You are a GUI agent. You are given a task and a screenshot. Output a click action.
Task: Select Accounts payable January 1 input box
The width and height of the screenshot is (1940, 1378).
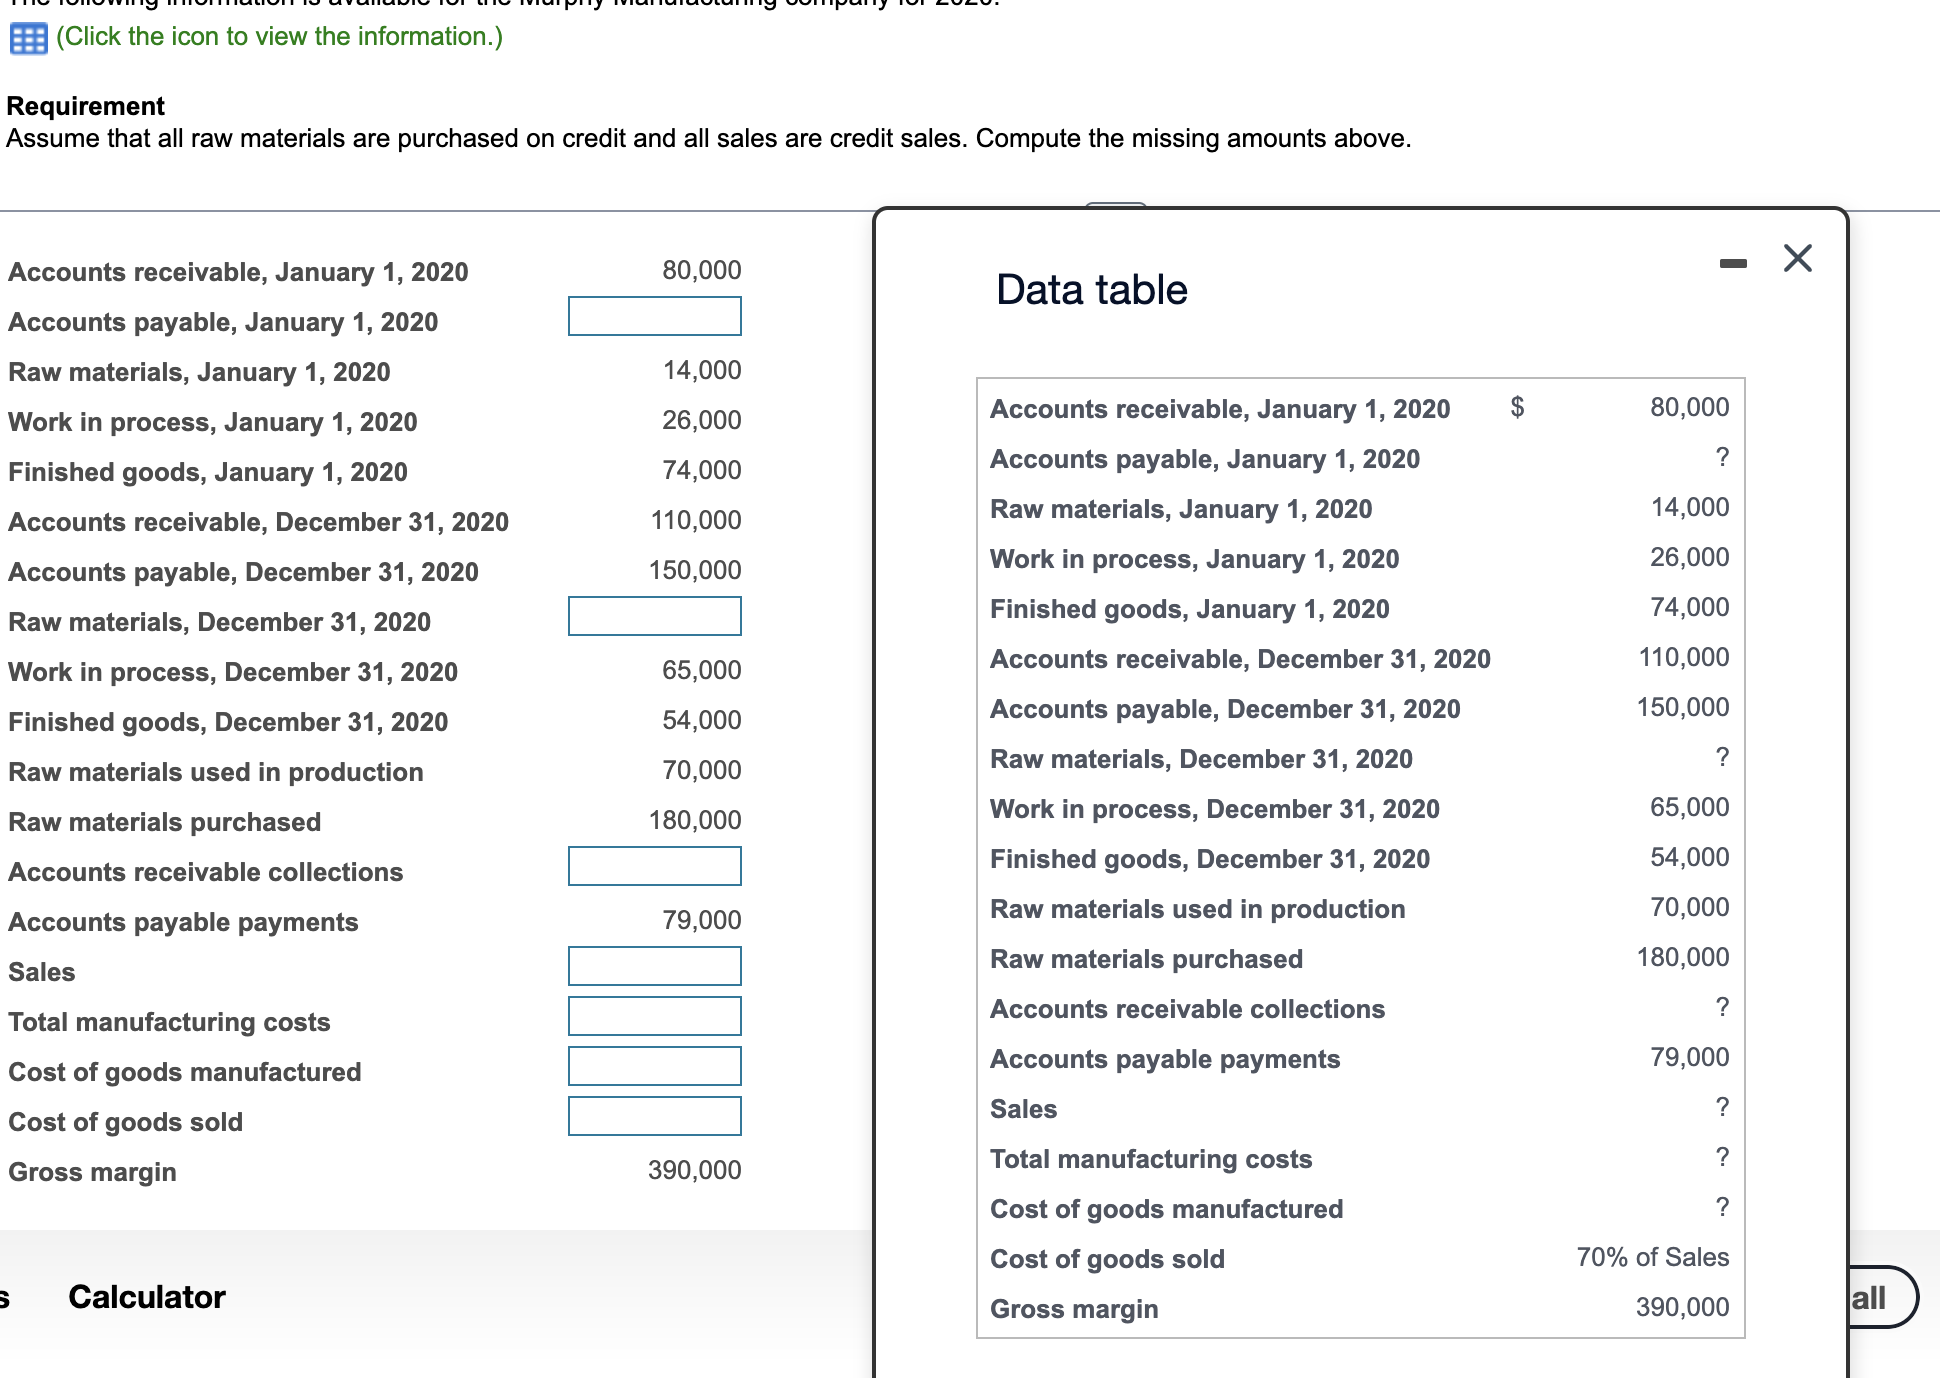point(654,316)
